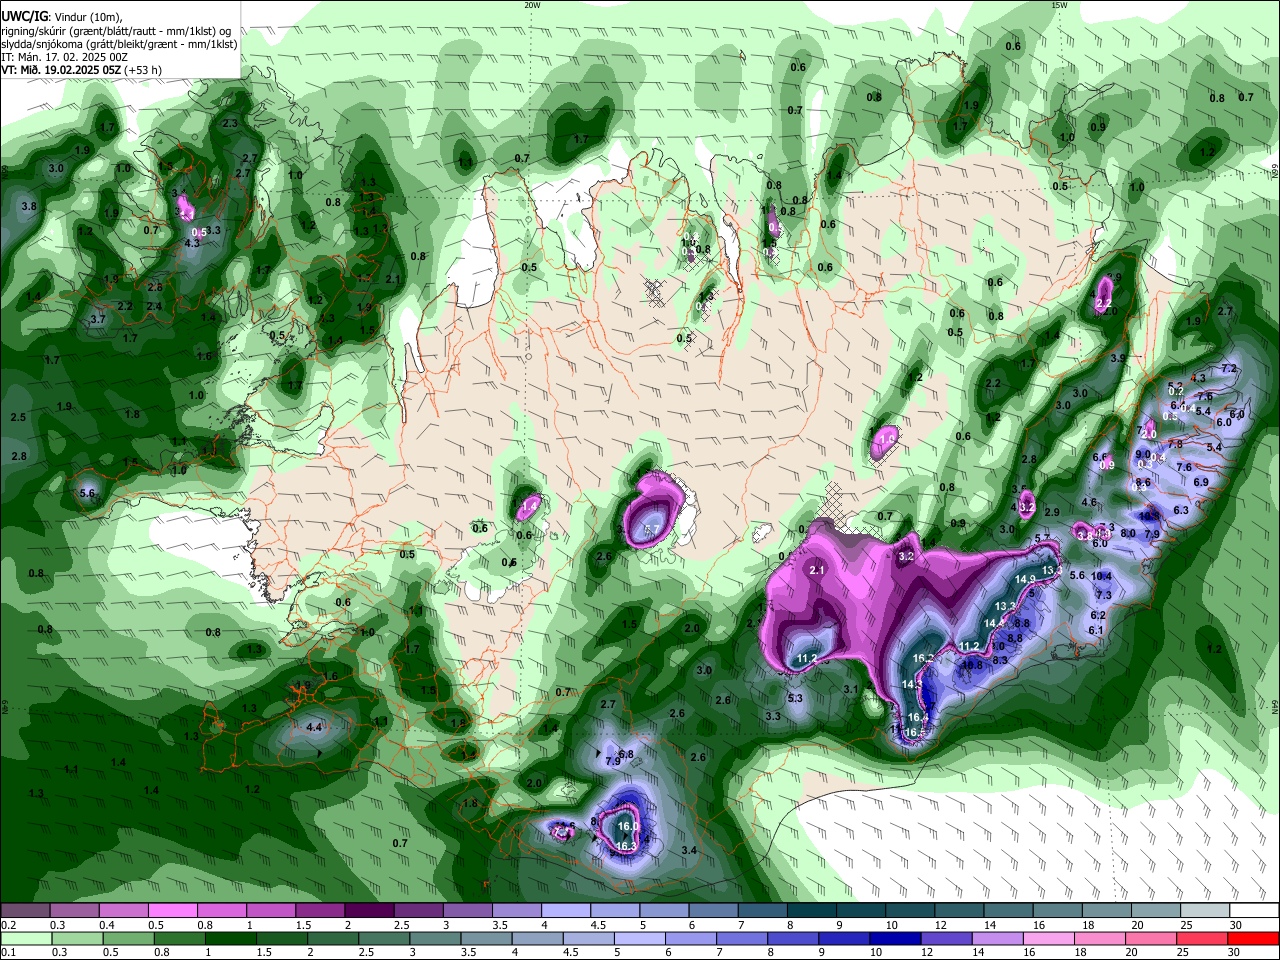Select the dark purple 2 snow legend swatch
1280x960 pixels.
[x=368, y=911]
